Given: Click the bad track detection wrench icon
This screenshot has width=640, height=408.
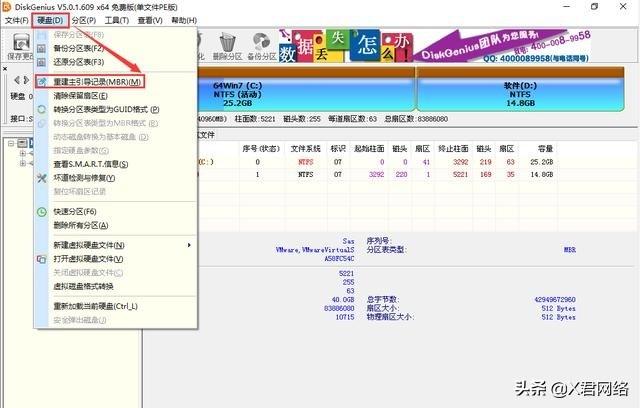Looking at the screenshot, I should (42, 178).
